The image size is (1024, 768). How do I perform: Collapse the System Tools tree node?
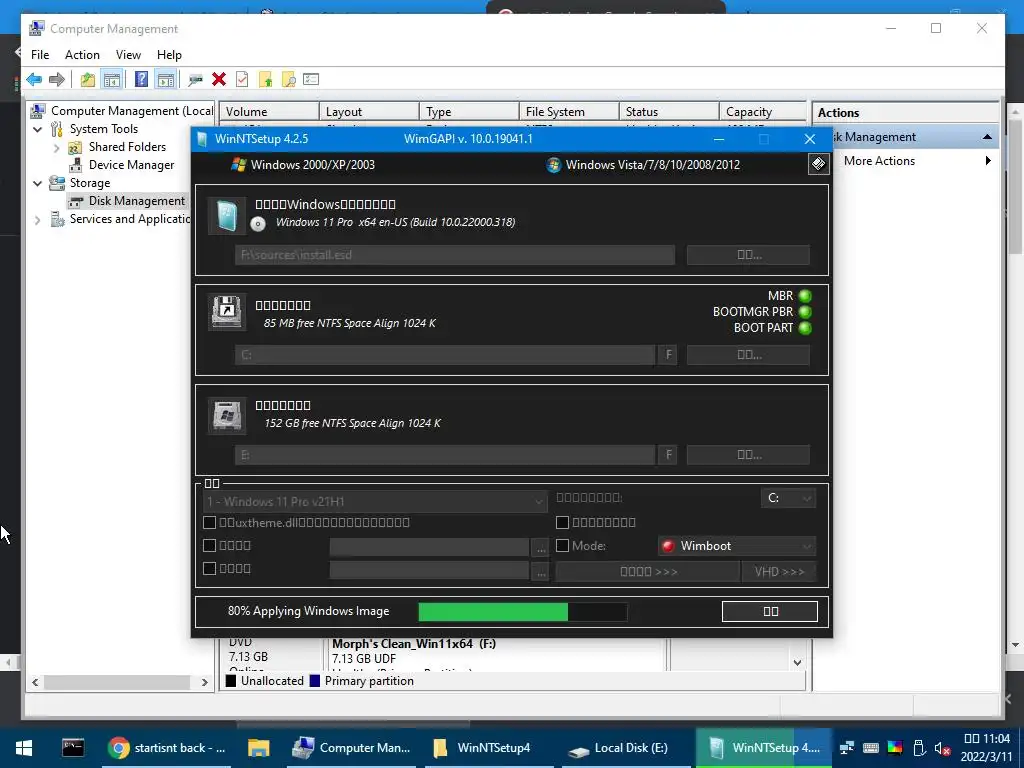point(38,129)
